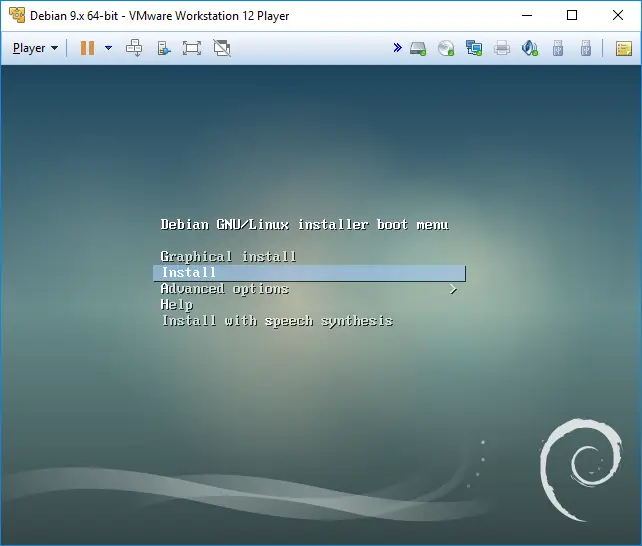
Task: Click the 'Debian GNU/Linux installer boot menu' heading
Action: [x=305, y=225]
